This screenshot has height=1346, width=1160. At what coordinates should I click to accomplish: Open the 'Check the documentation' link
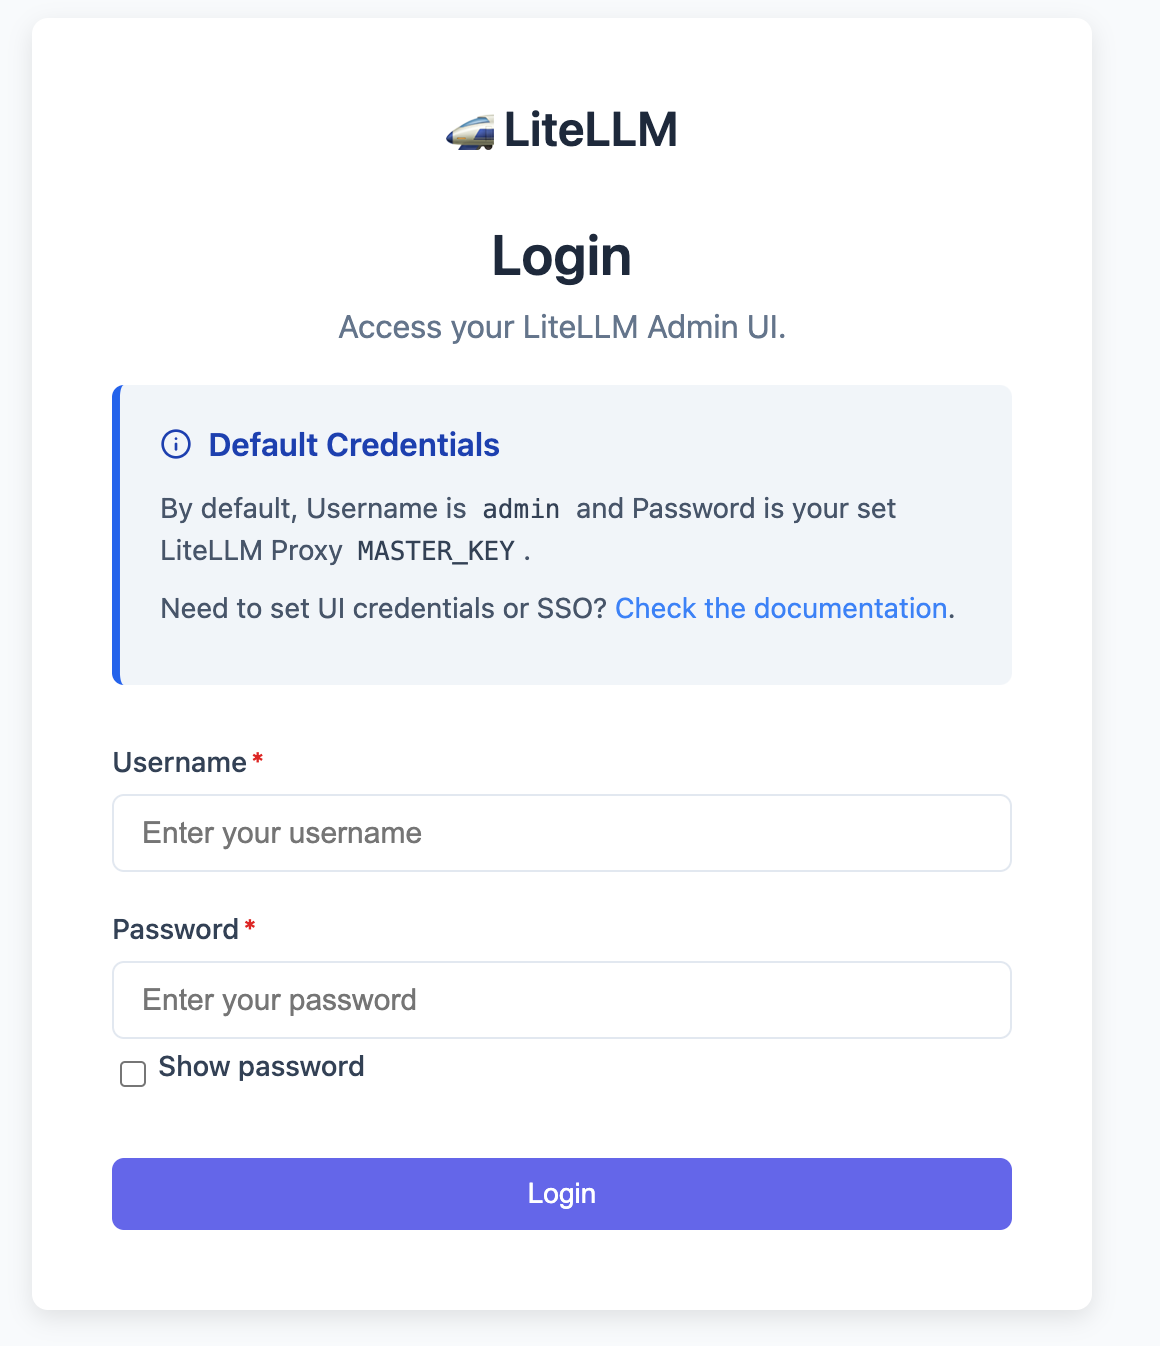point(781,608)
